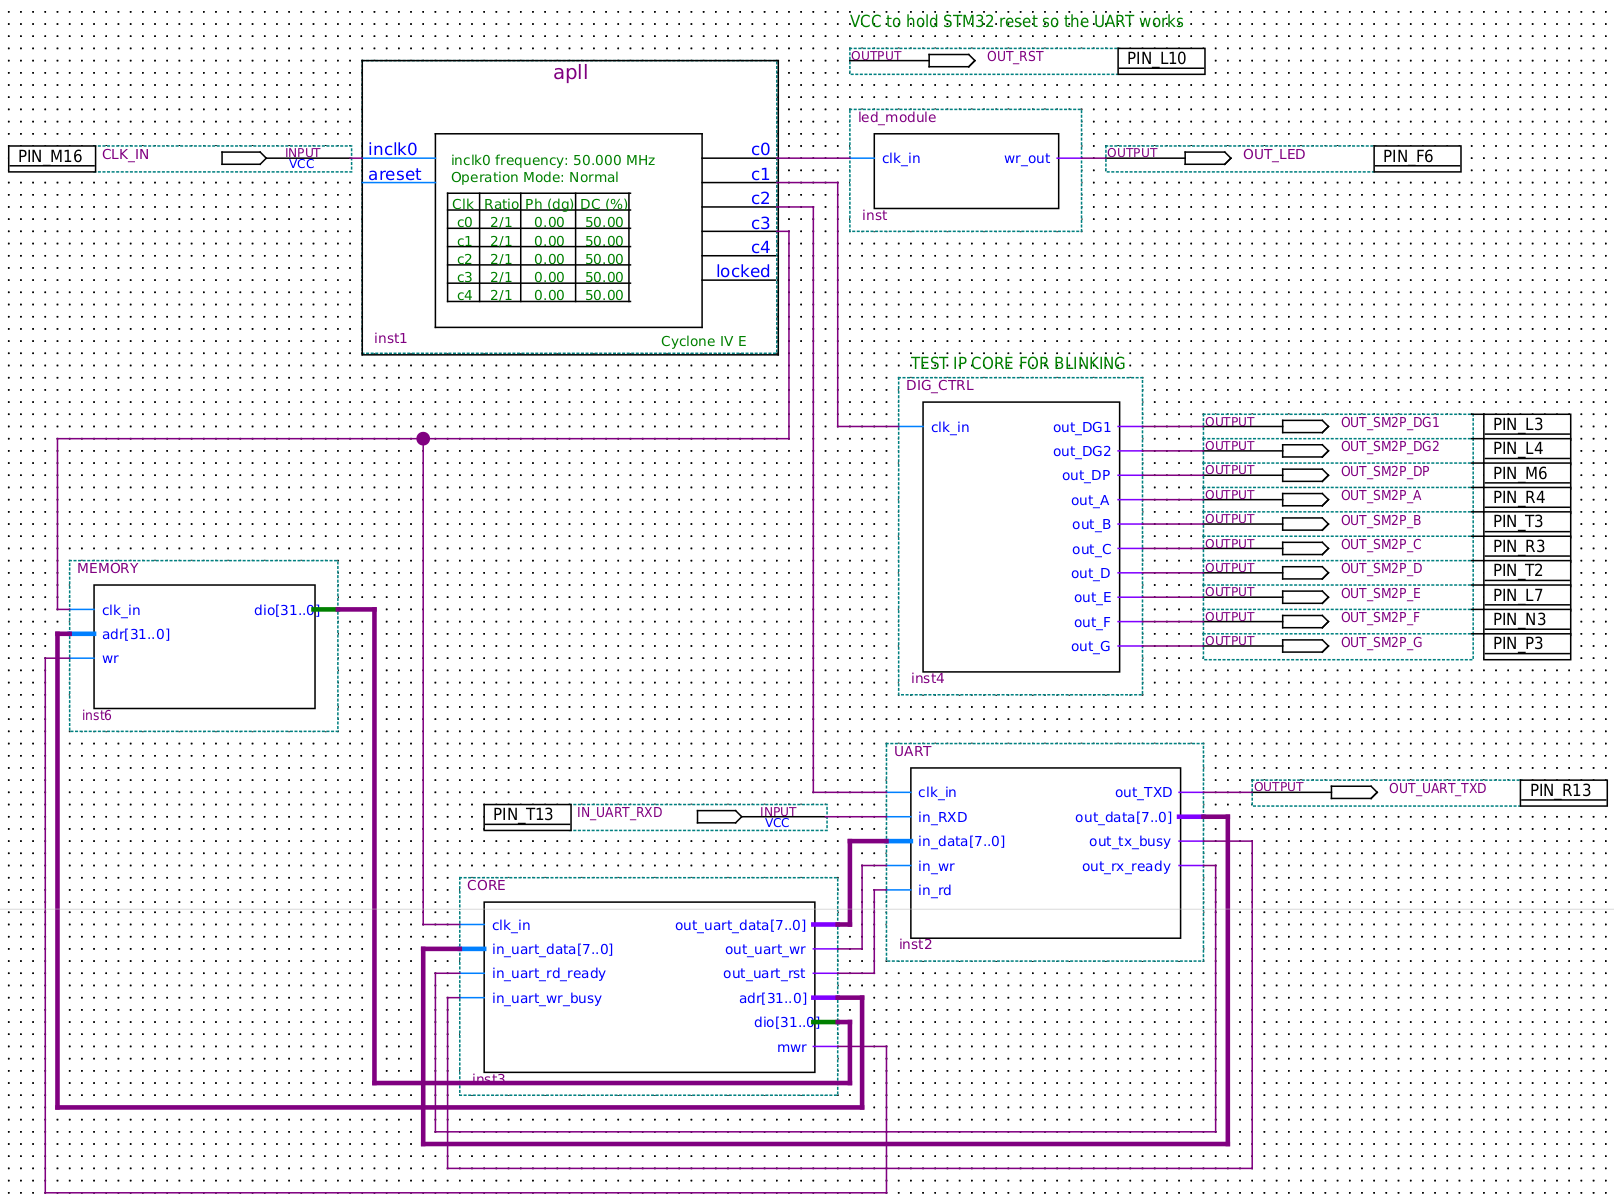Click the OUT_SM2P_C output pin symbol

[1305, 549]
